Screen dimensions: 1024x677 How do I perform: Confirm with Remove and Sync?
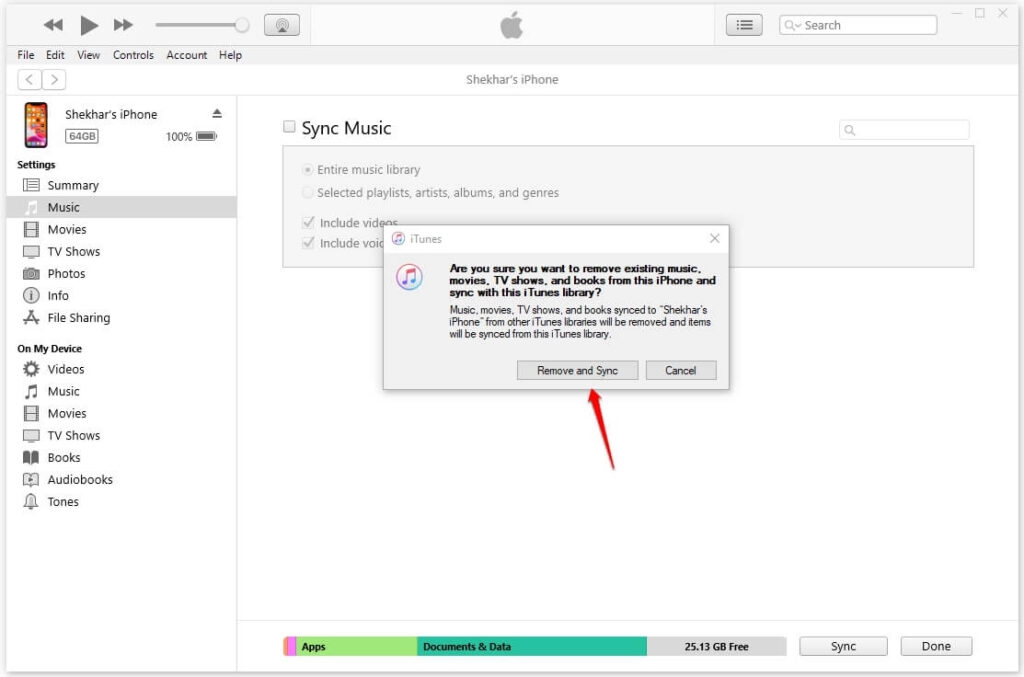click(x=577, y=370)
